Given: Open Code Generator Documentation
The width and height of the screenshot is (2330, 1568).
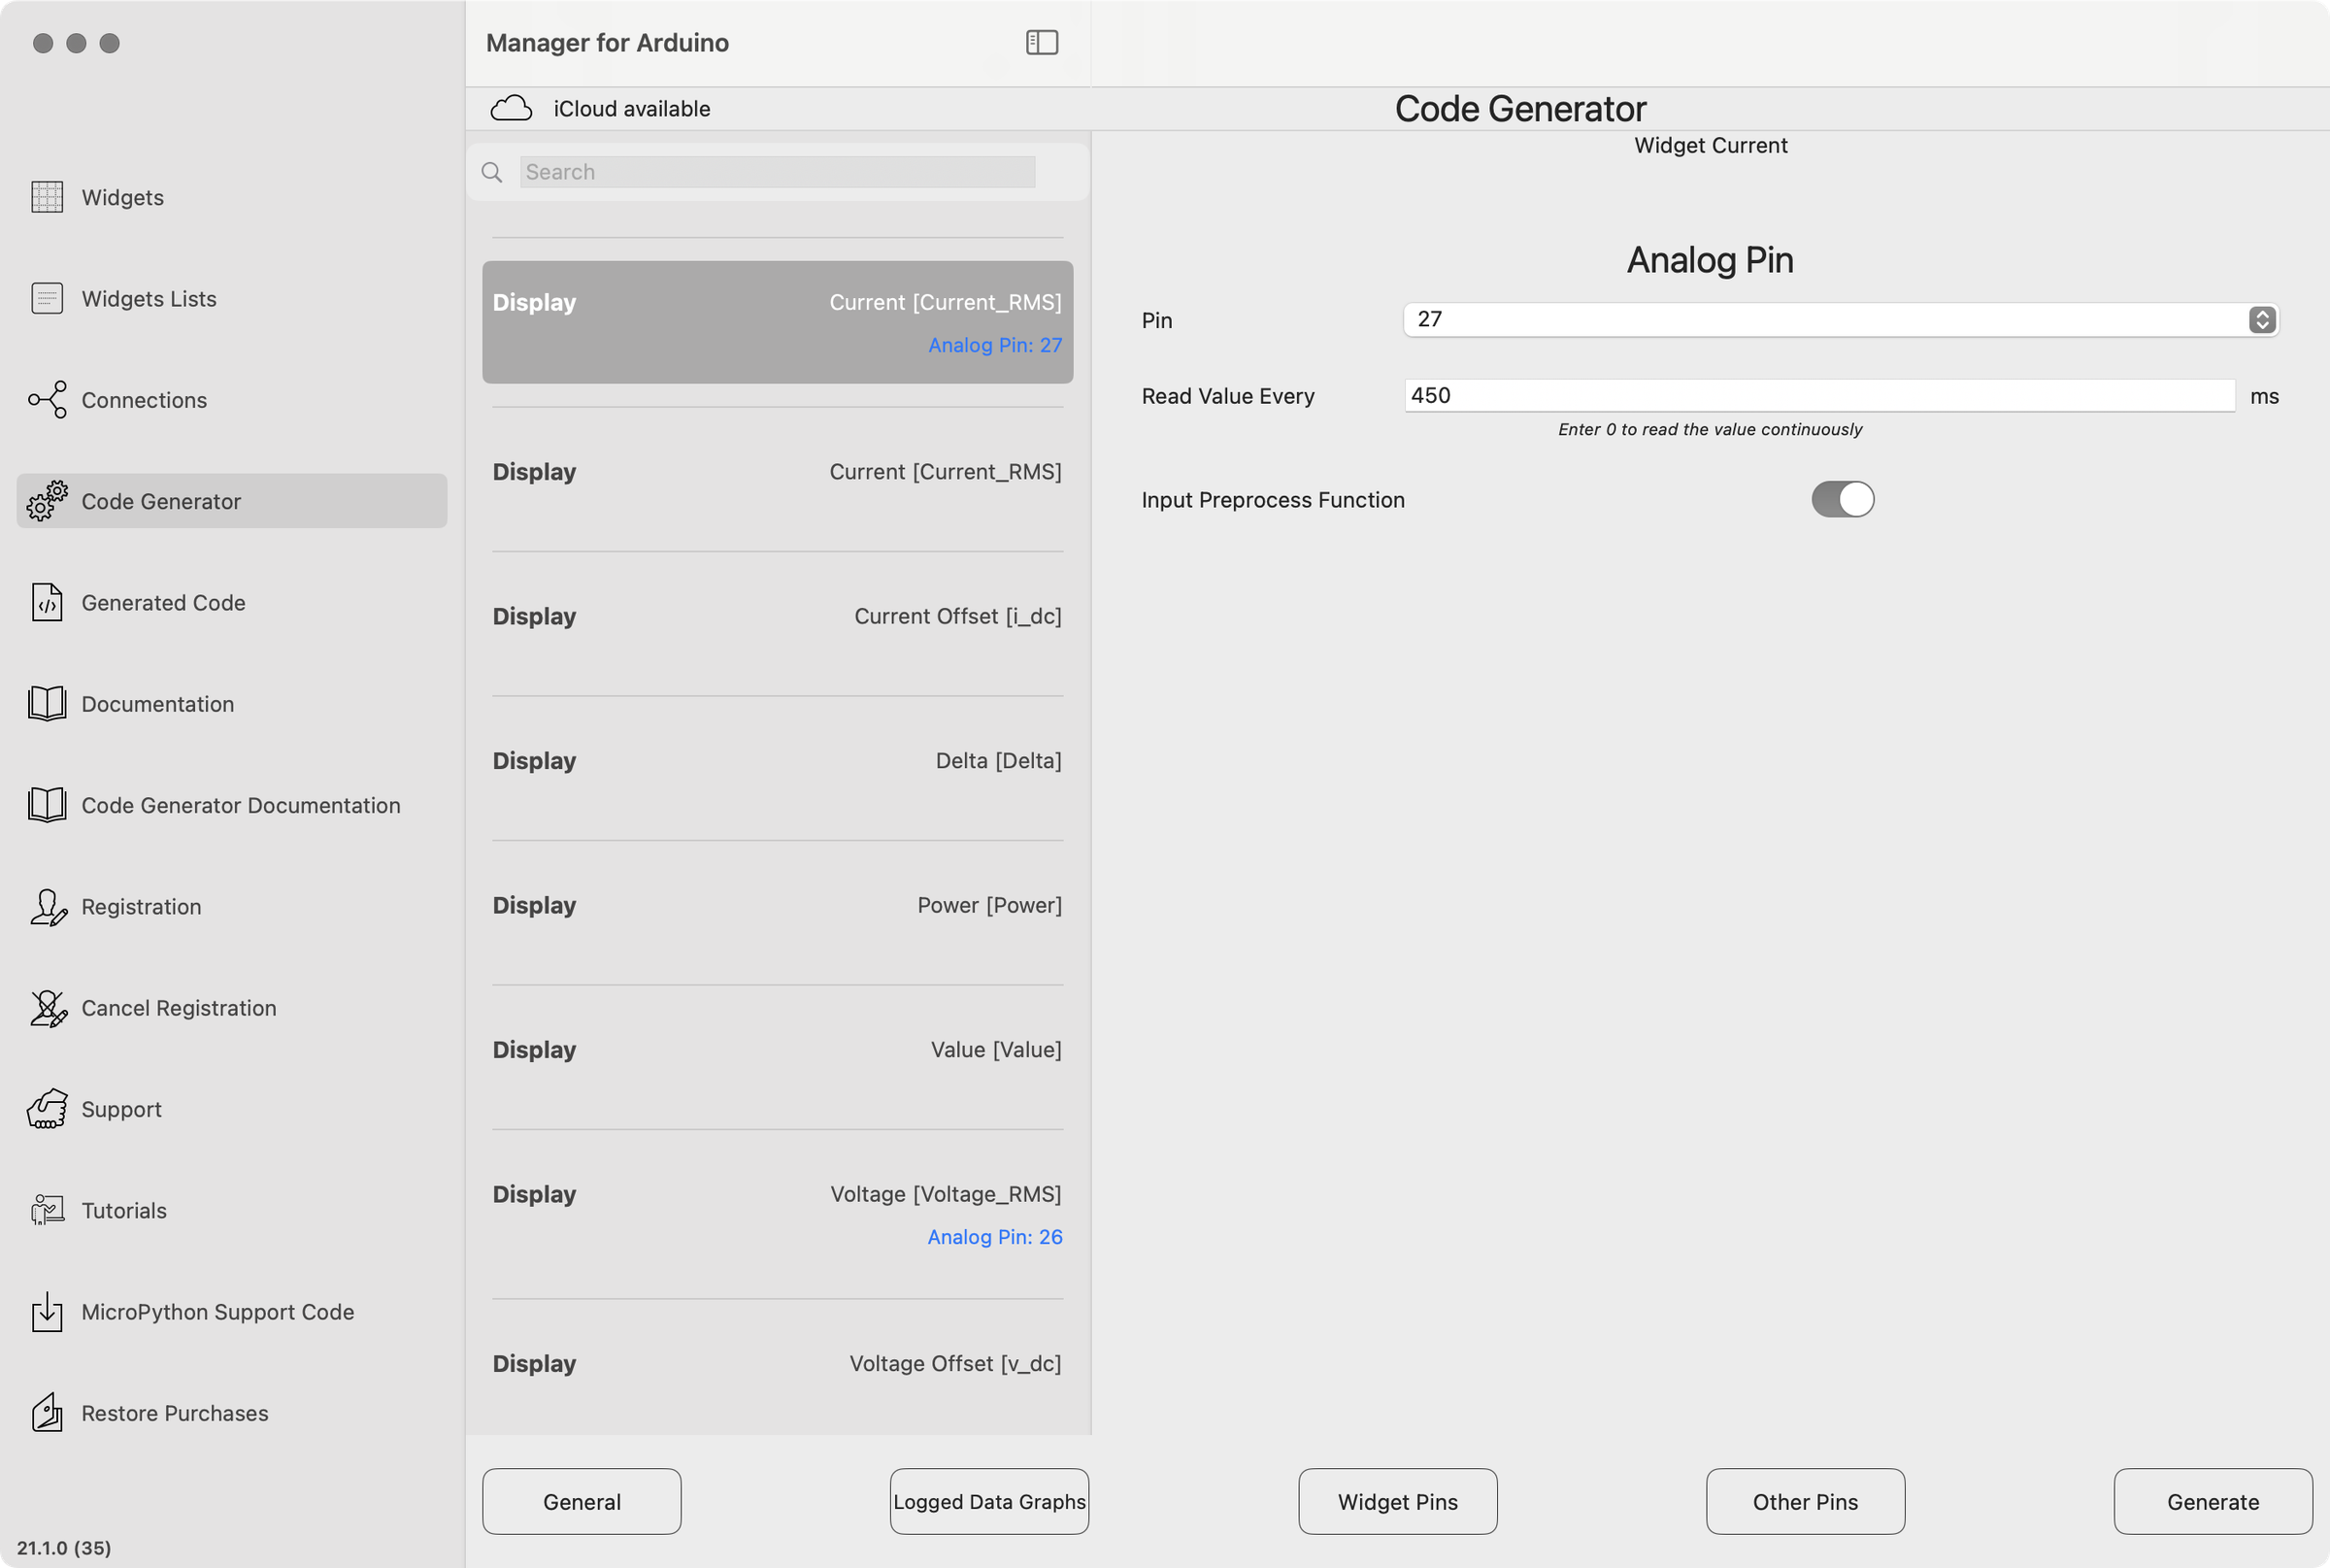Looking at the screenshot, I should point(240,805).
